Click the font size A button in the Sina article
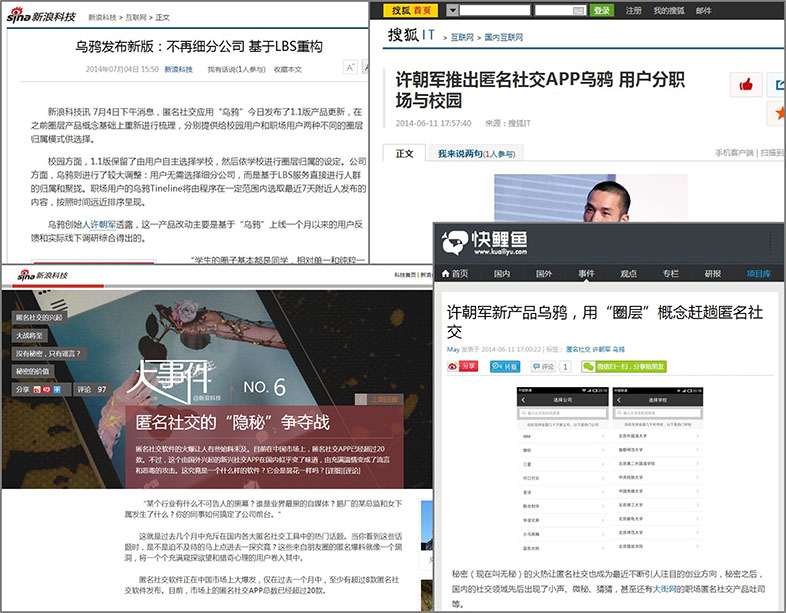 350,67
